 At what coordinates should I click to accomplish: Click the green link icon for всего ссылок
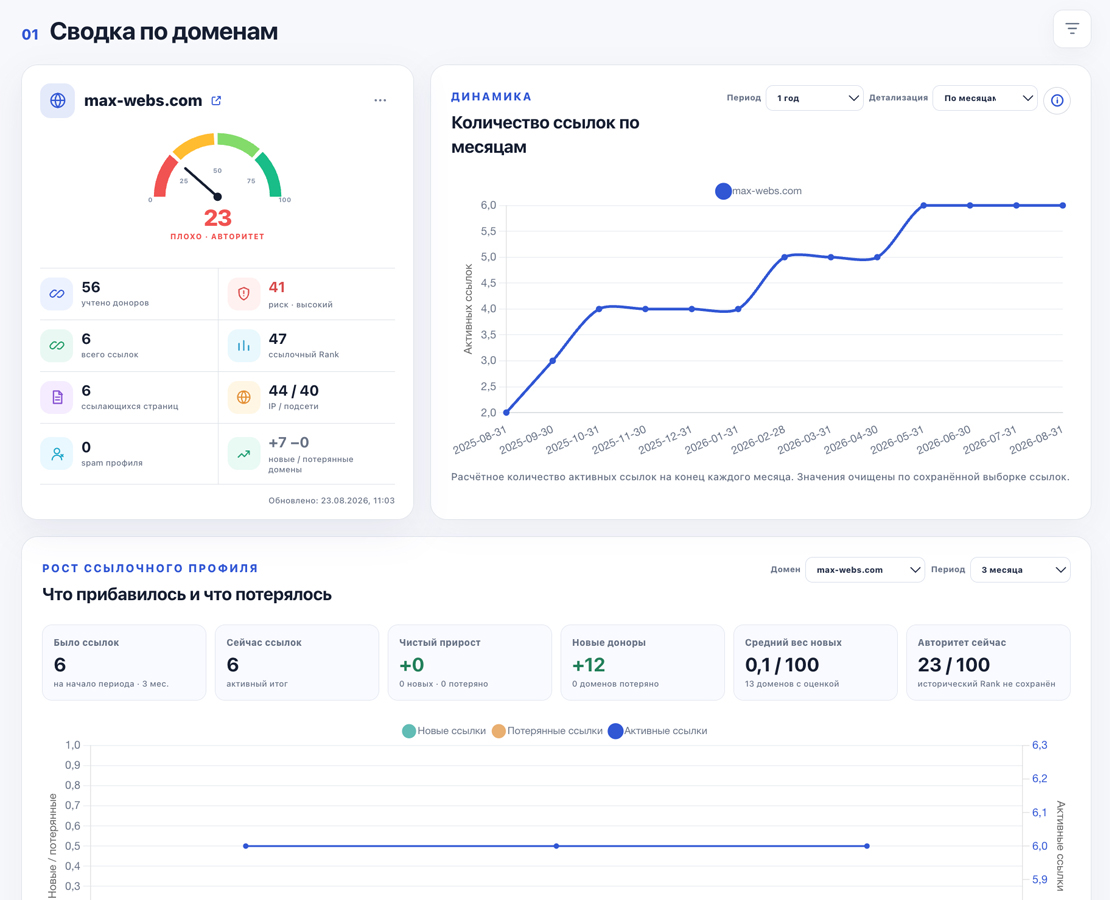pos(57,346)
